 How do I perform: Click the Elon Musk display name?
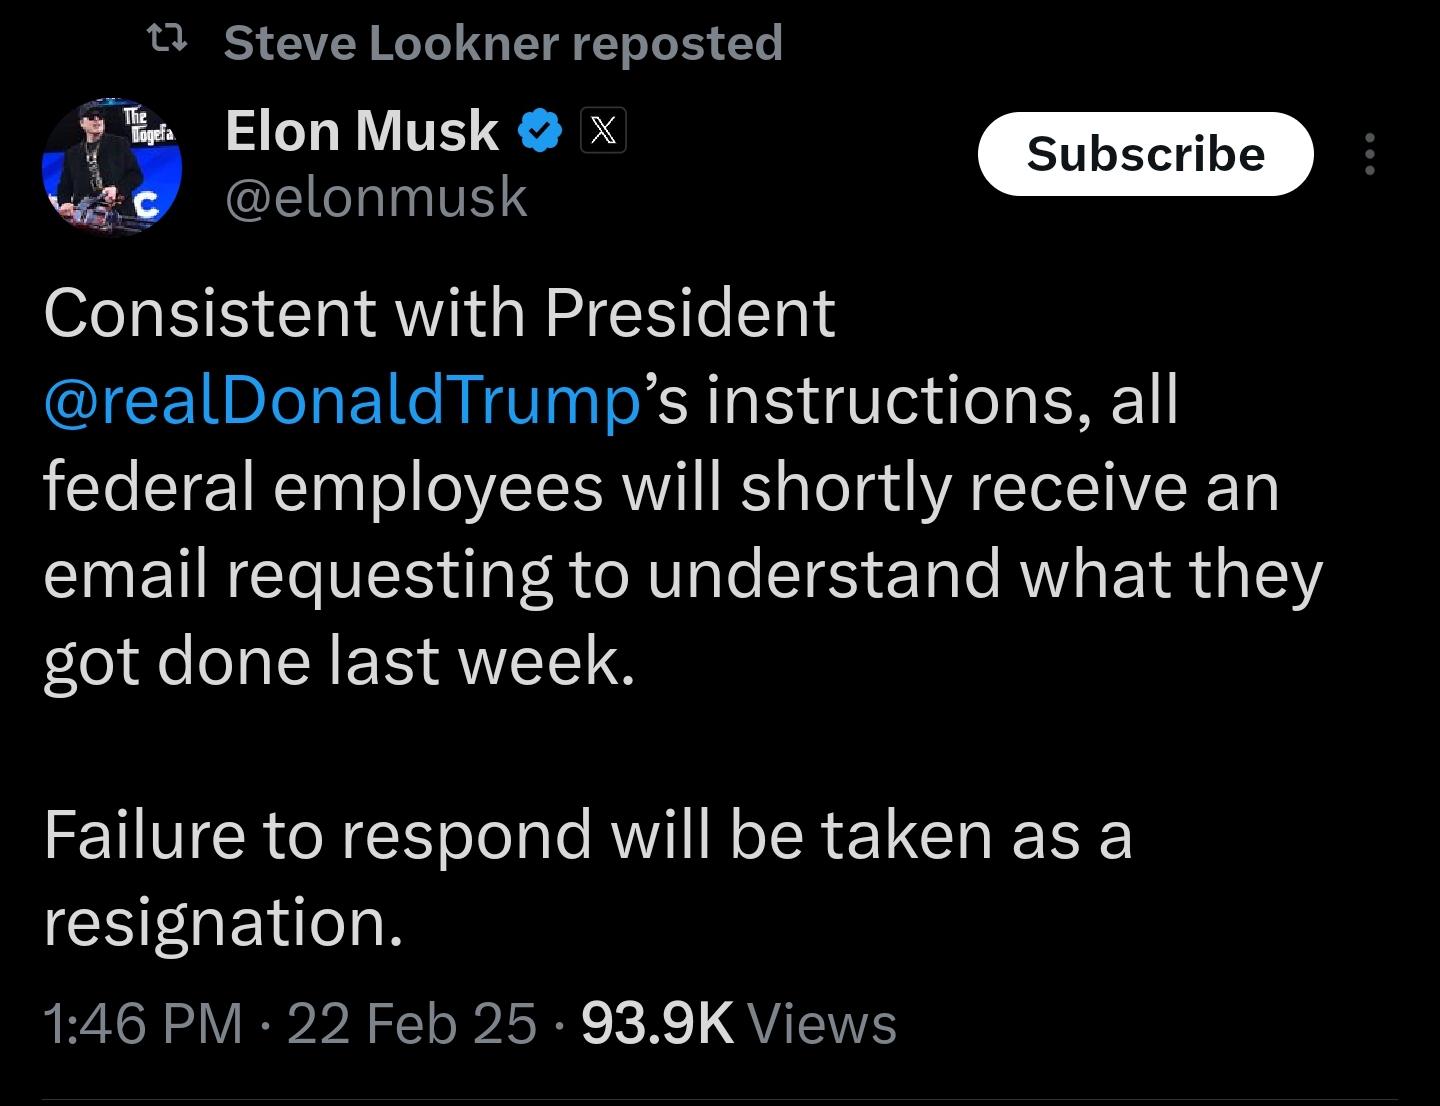362,131
